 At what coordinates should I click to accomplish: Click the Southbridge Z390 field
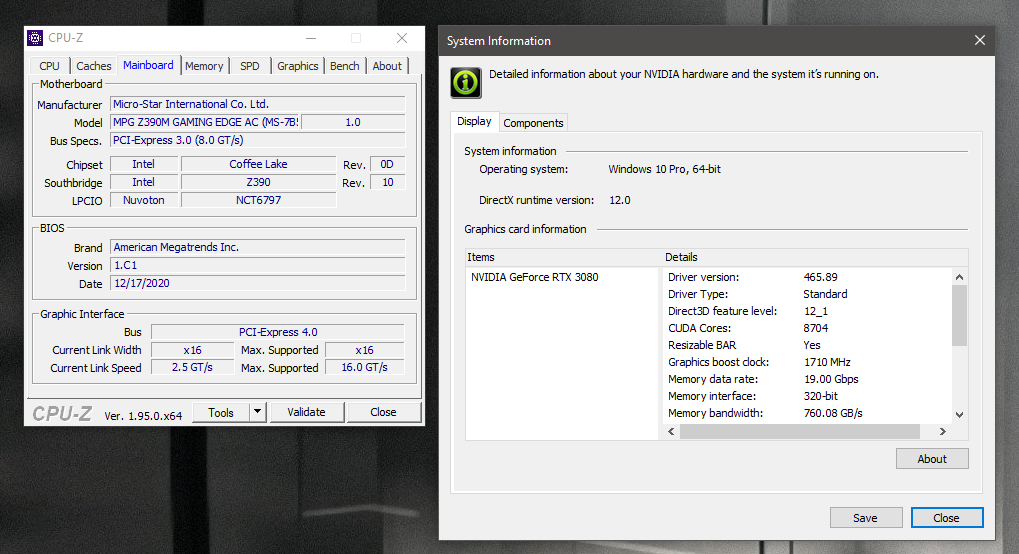258,183
